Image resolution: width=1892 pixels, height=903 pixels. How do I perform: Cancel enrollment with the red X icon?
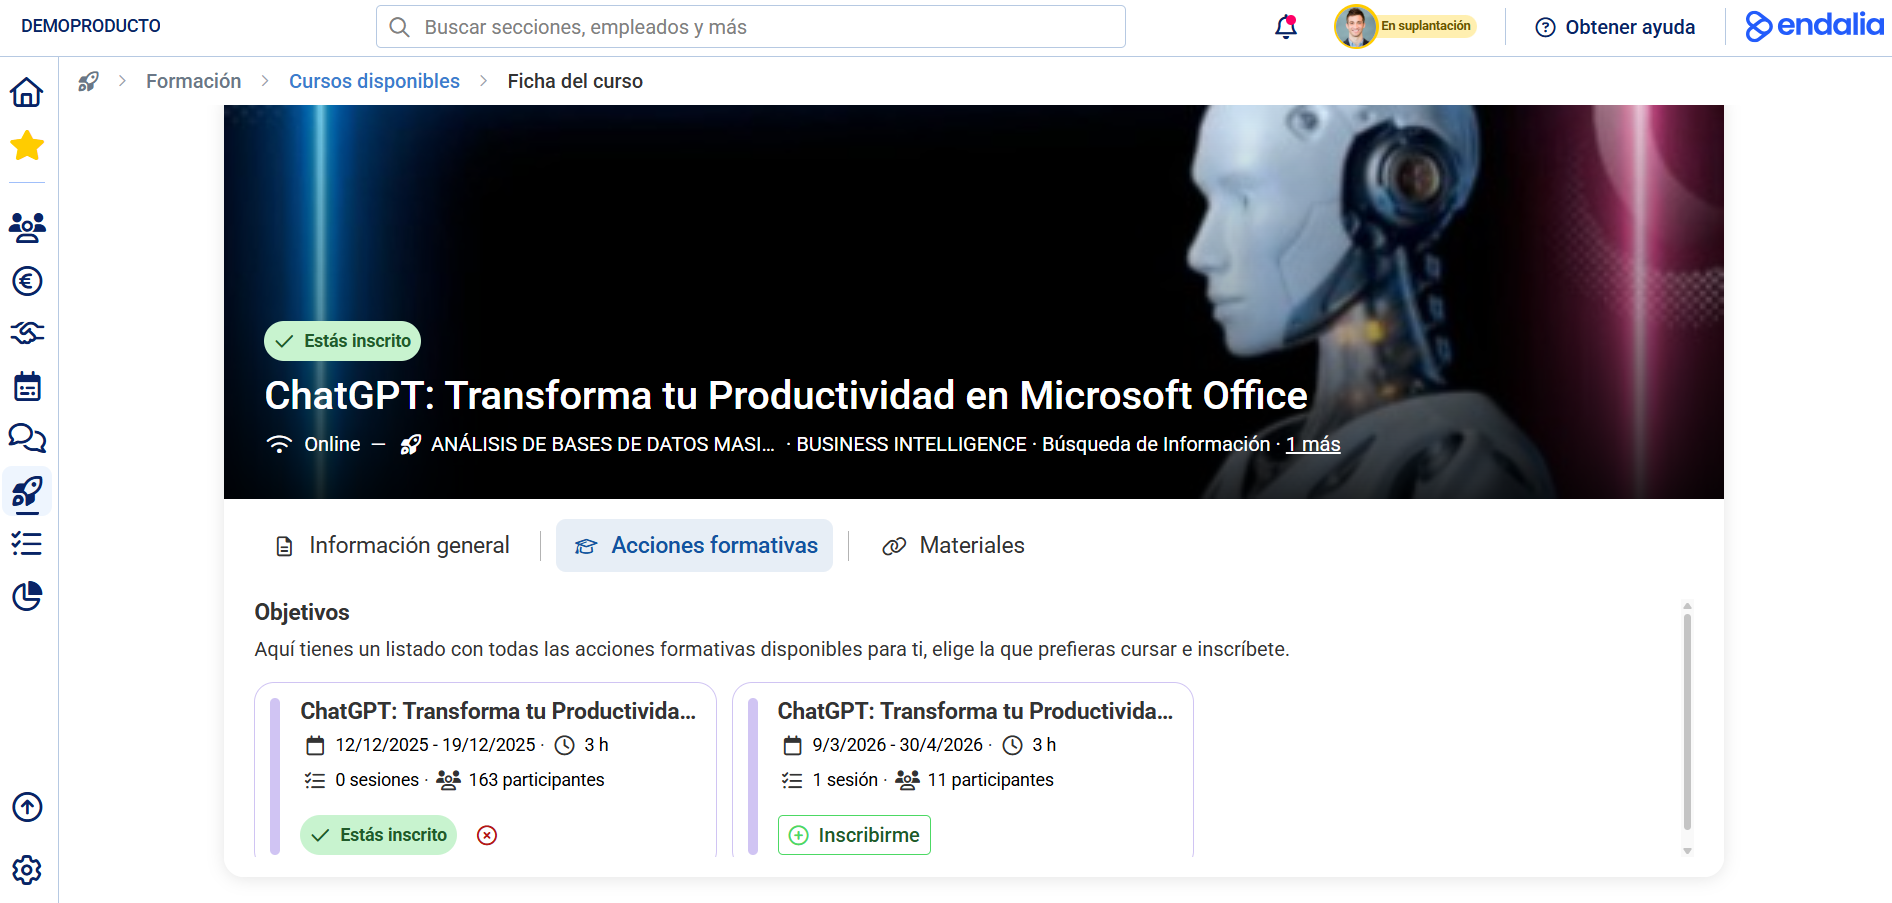click(487, 835)
